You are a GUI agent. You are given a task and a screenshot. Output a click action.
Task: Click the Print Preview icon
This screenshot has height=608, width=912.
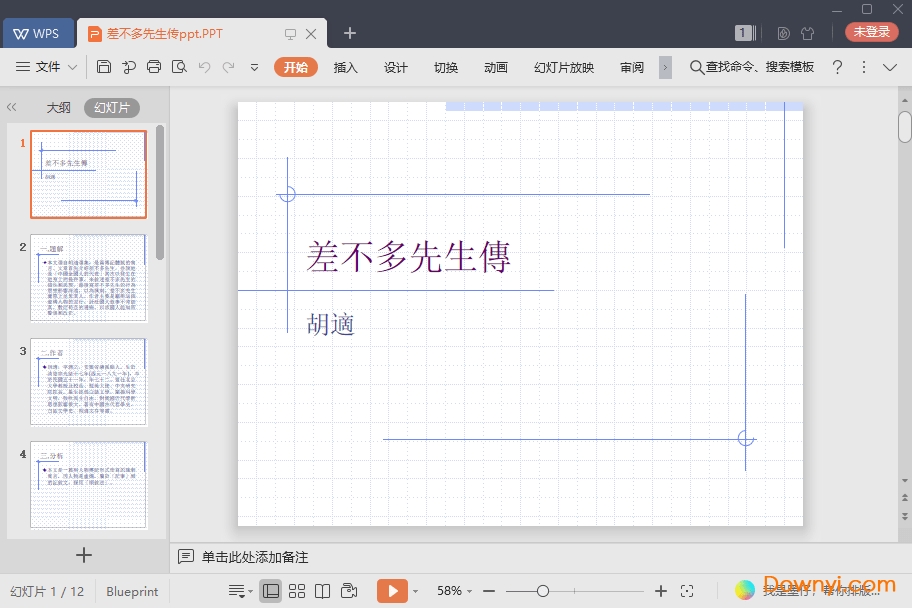[178, 67]
